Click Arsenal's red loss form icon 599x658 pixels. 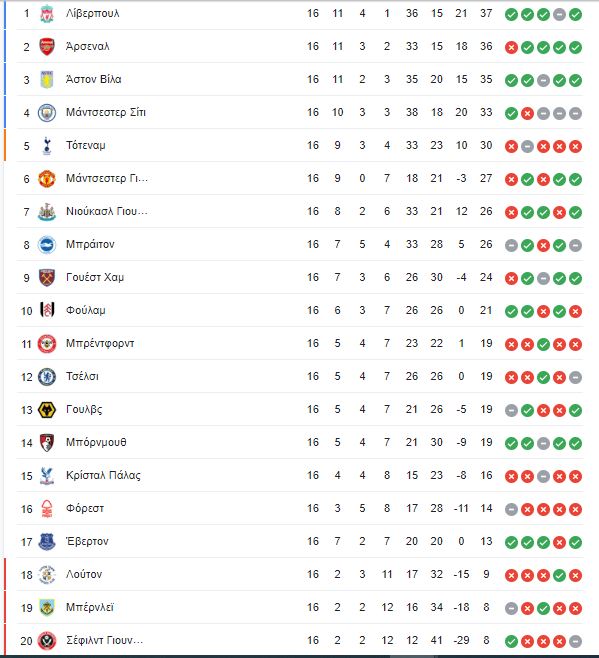tap(511, 47)
